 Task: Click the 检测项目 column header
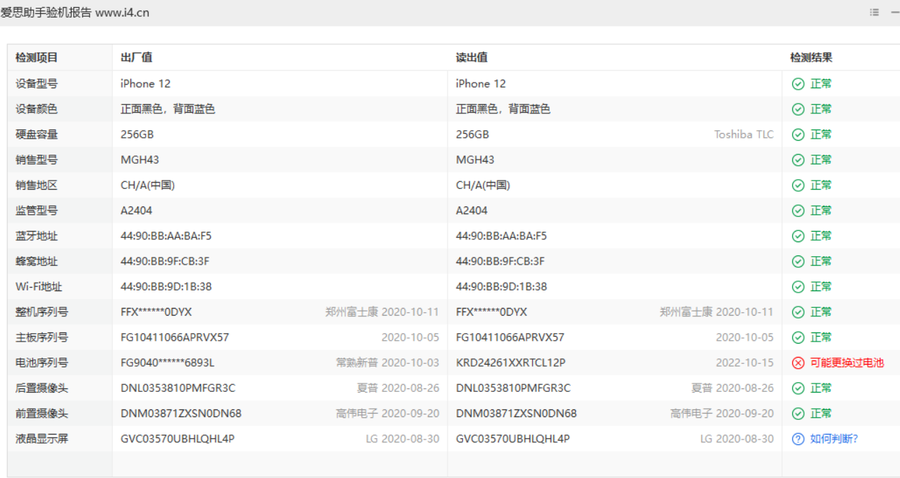click(37, 58)
